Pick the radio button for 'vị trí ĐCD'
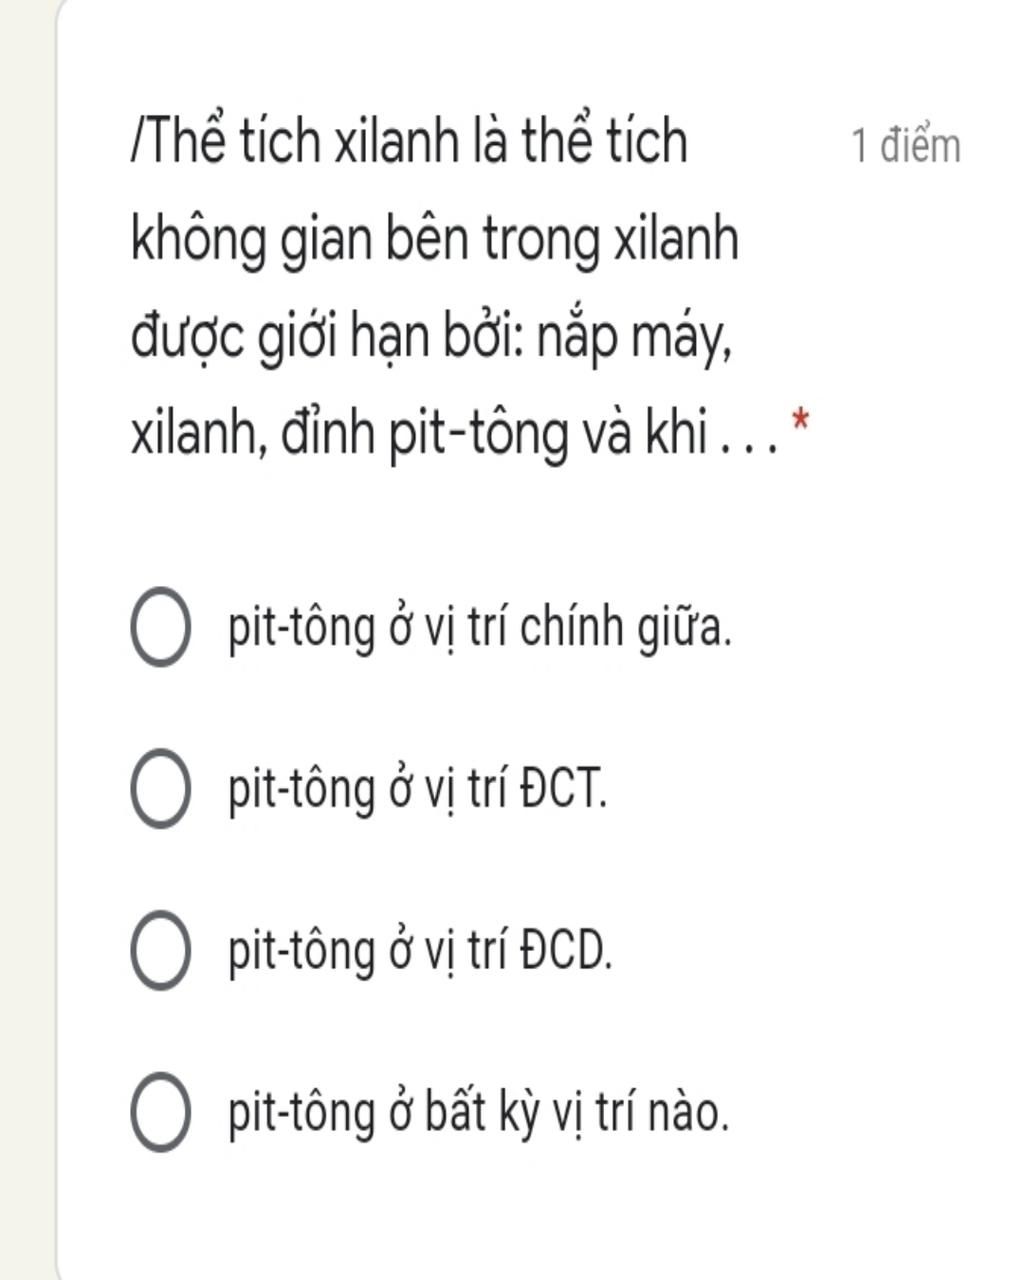1024x1280 pixels. [x=160, y=950]
